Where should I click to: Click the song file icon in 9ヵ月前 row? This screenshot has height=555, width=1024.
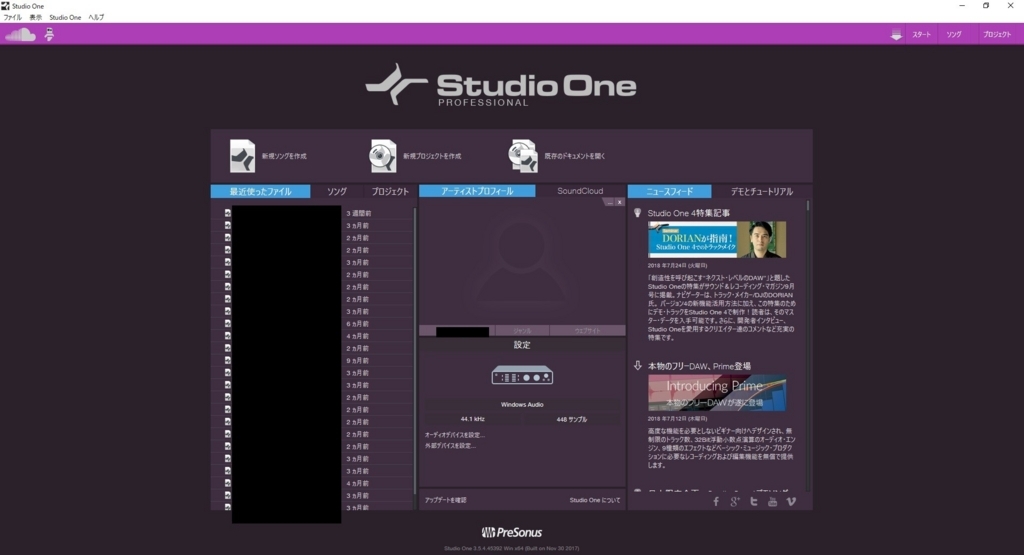click(227, 360)
